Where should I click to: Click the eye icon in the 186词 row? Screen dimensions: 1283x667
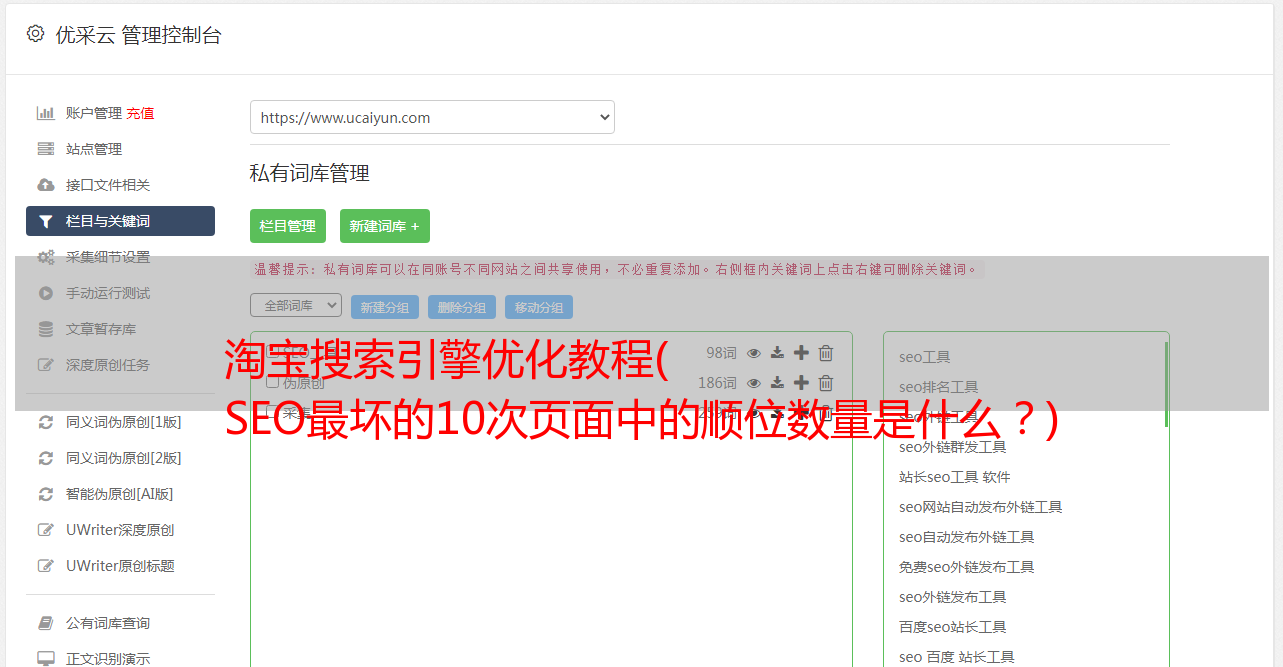coord(754,383)
